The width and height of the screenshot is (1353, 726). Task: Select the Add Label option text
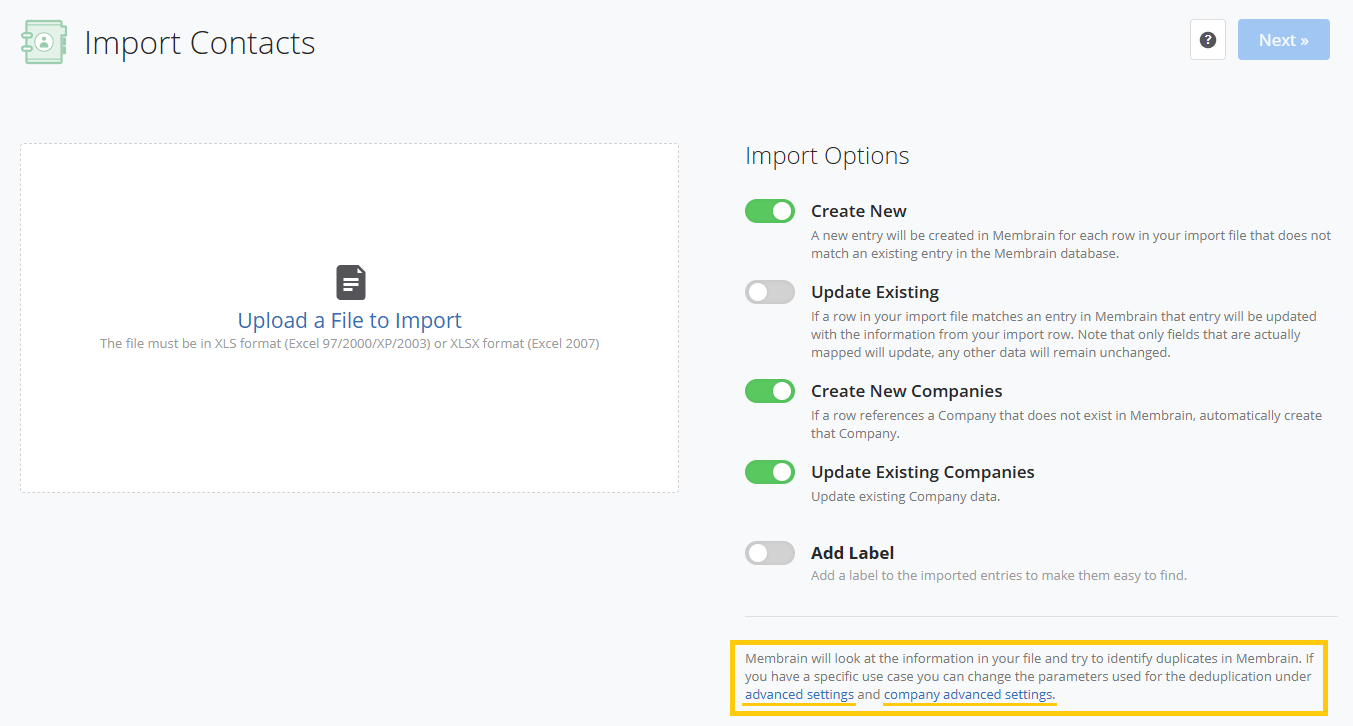coord(852,552)
